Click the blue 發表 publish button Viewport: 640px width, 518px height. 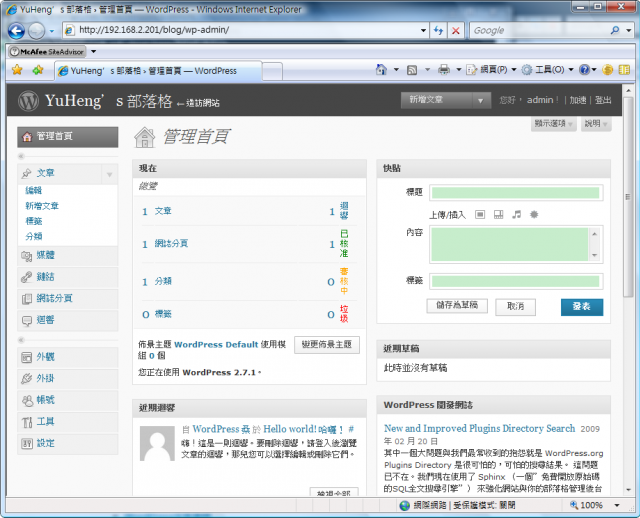(582, 307)
